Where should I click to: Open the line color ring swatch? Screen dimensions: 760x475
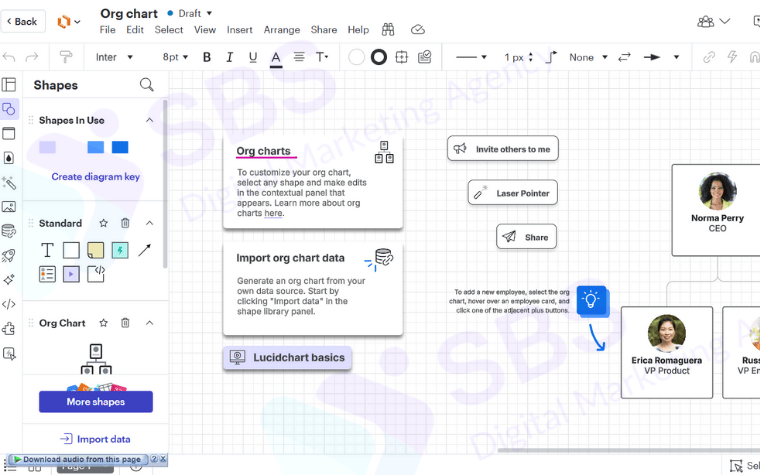pos(379,57)
